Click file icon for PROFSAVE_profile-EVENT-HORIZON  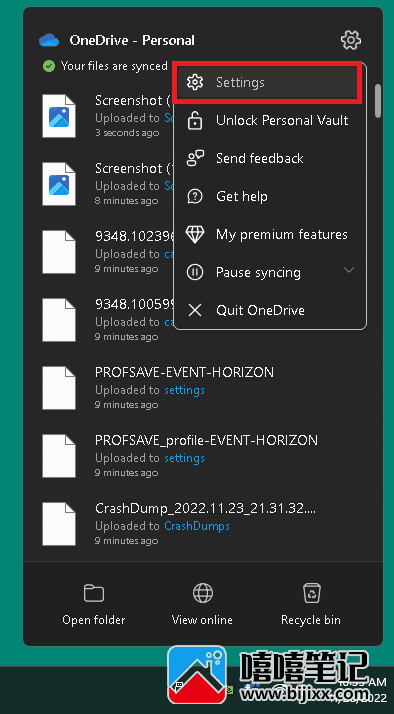tap(59, 456)
